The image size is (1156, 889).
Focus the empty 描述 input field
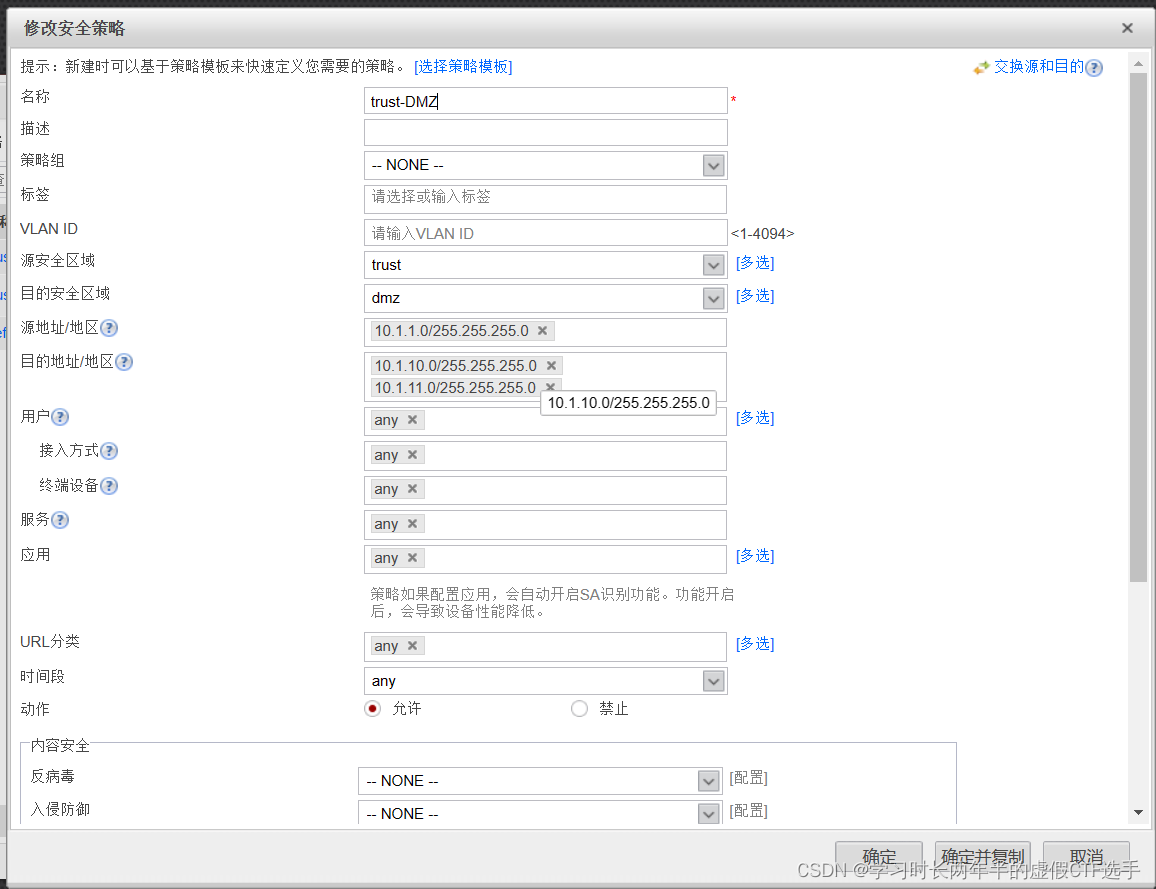(x=546, y=133)
